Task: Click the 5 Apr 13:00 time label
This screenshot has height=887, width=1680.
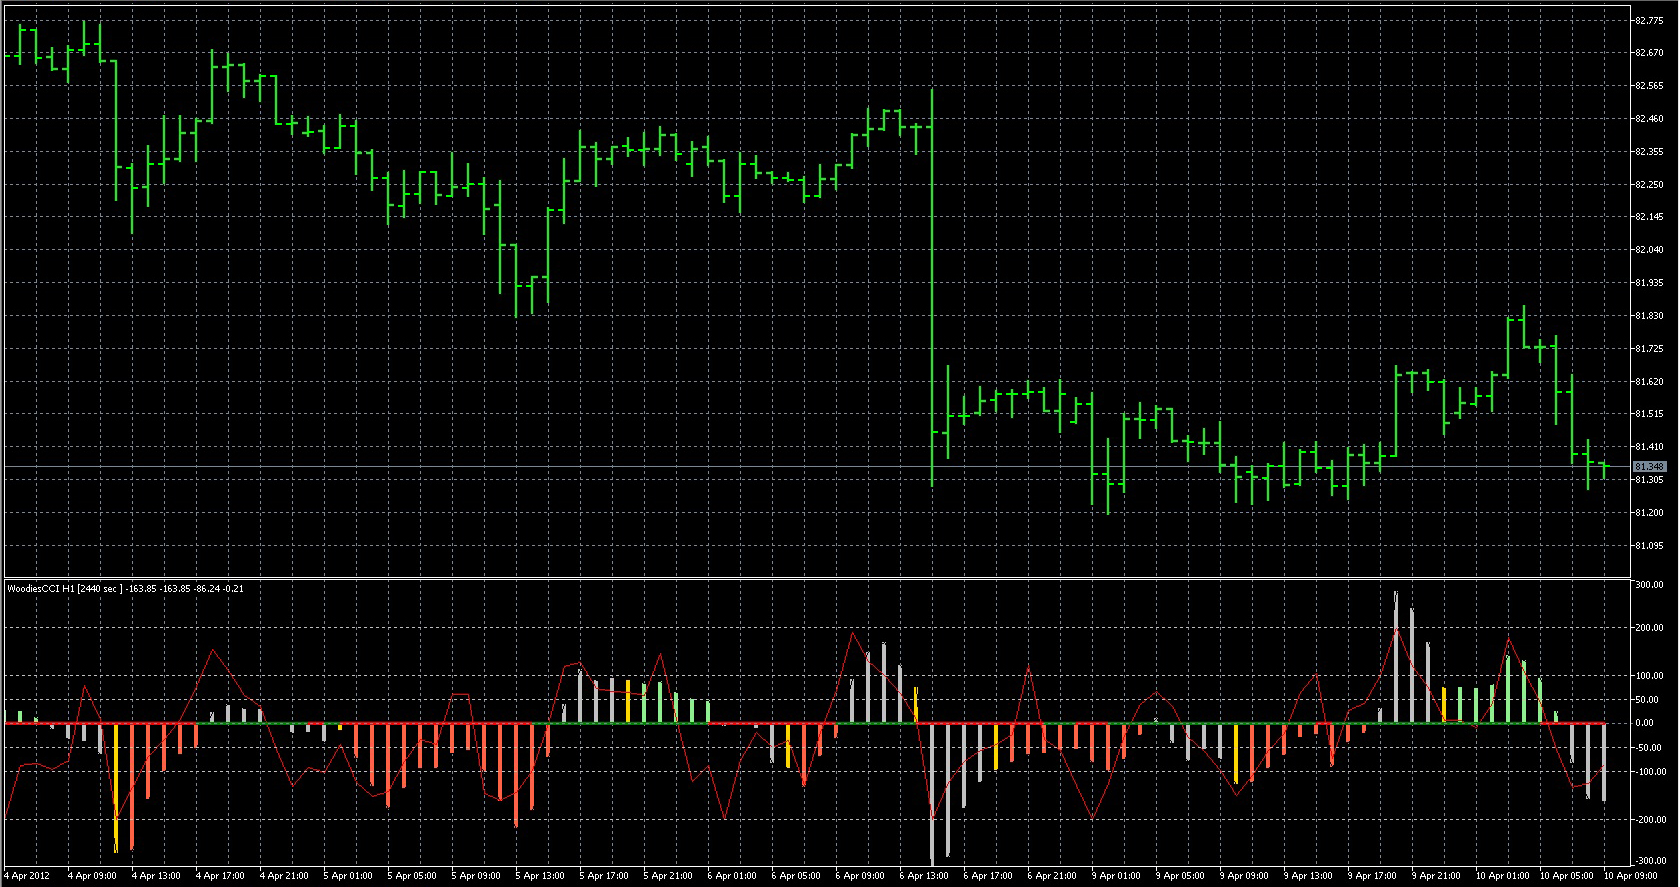Action: click(x=540, y=876)
